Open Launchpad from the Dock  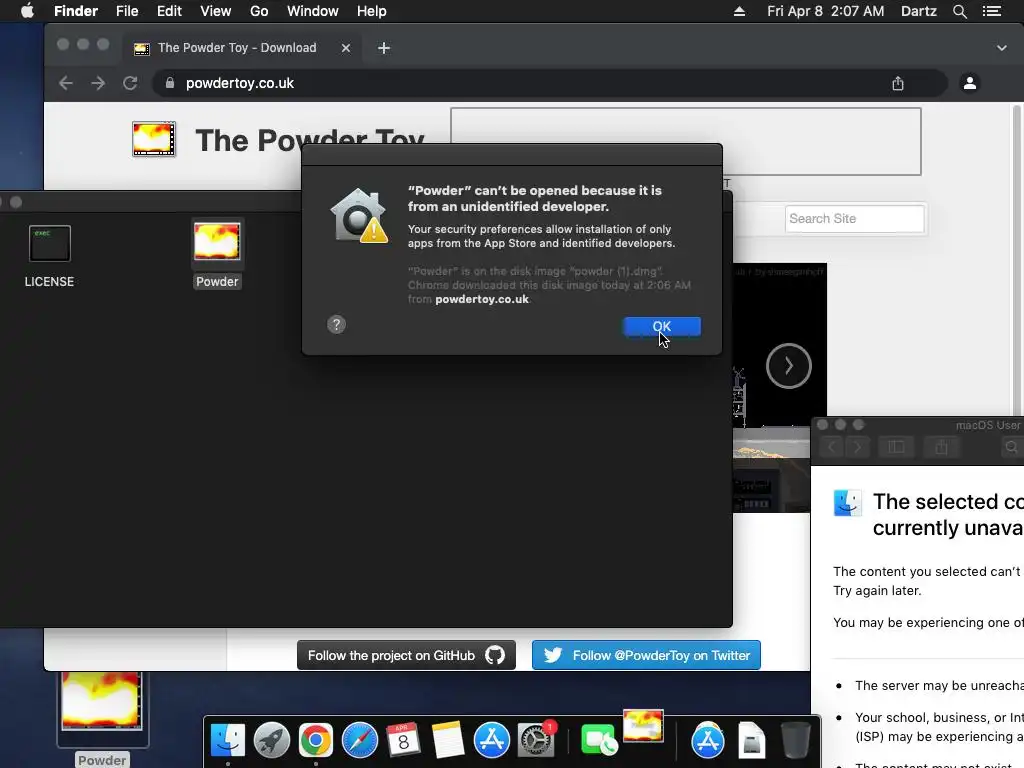click(272, 741)
